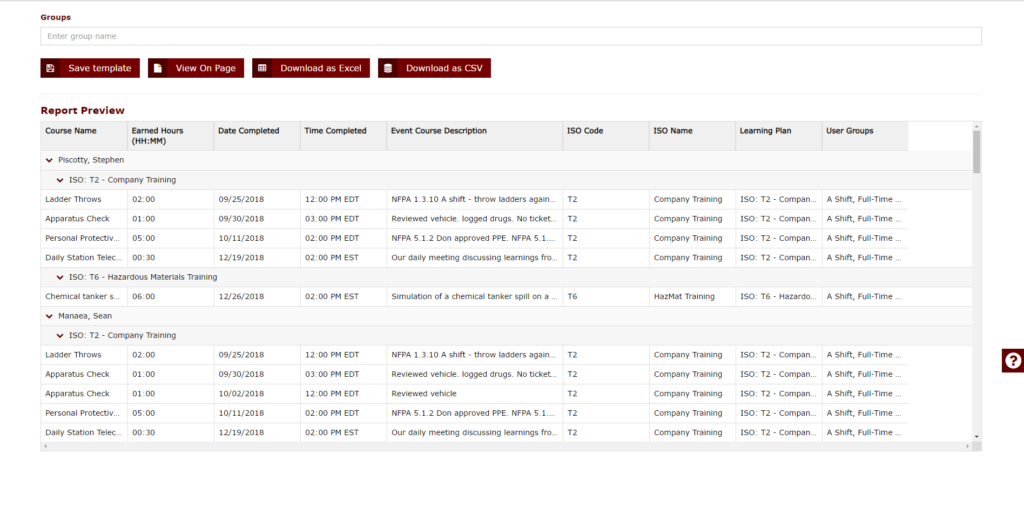Select the Chemical tanker course row
1024x508 pixels.
(300, 297)
